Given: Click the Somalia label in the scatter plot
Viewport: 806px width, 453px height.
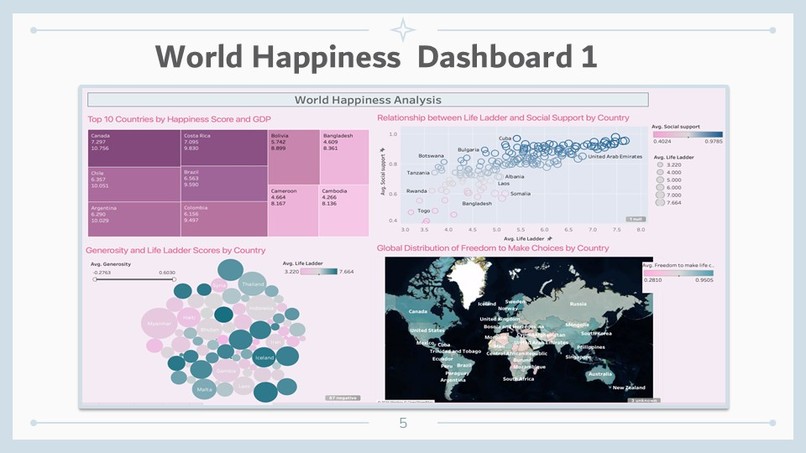Looking at the screenshot, I should click(520, 194).
